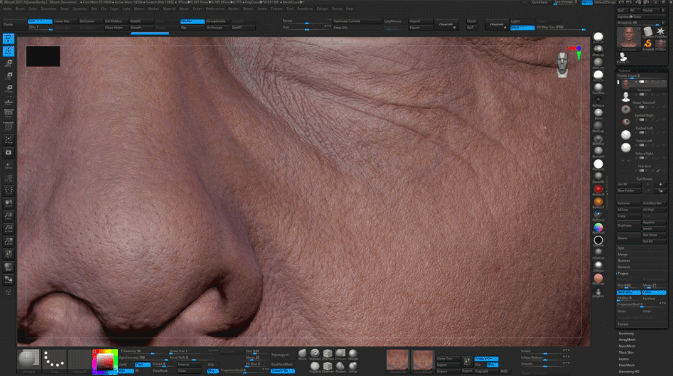Choose the Cylinder3D tool icon
673x376 pixels.
click(648, 31)
